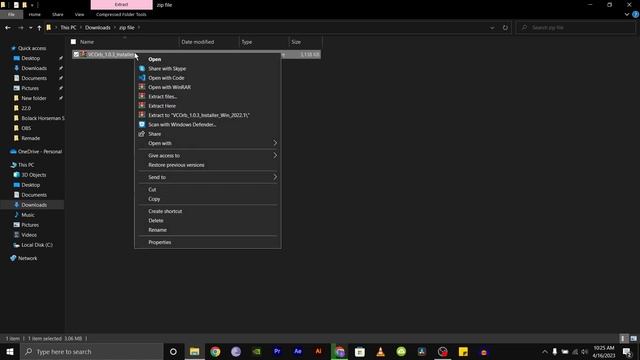The width and height of the screenshot is (640, 360).
Task: Open the File ribbon tab
Action: point(11,14)
